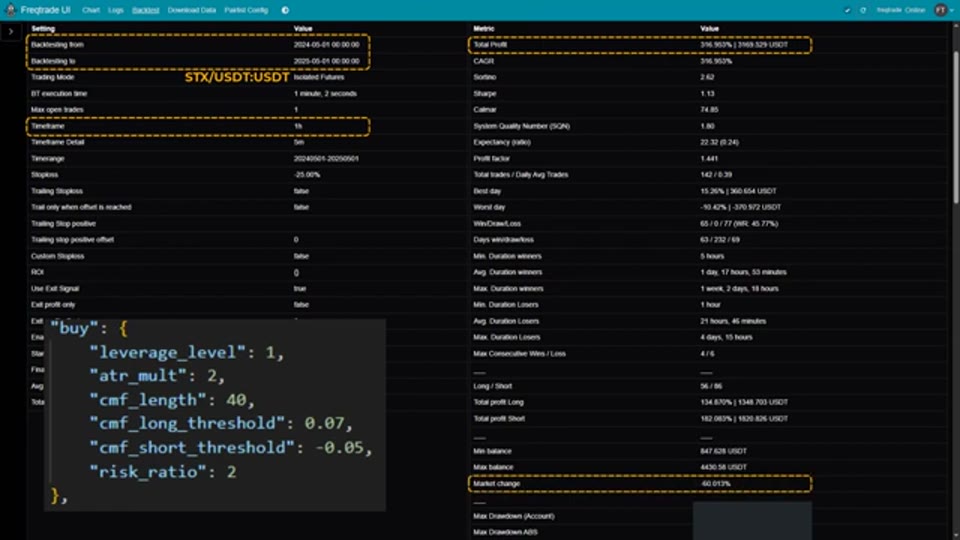Click the freqtrade Online status label

pos(901,10)
